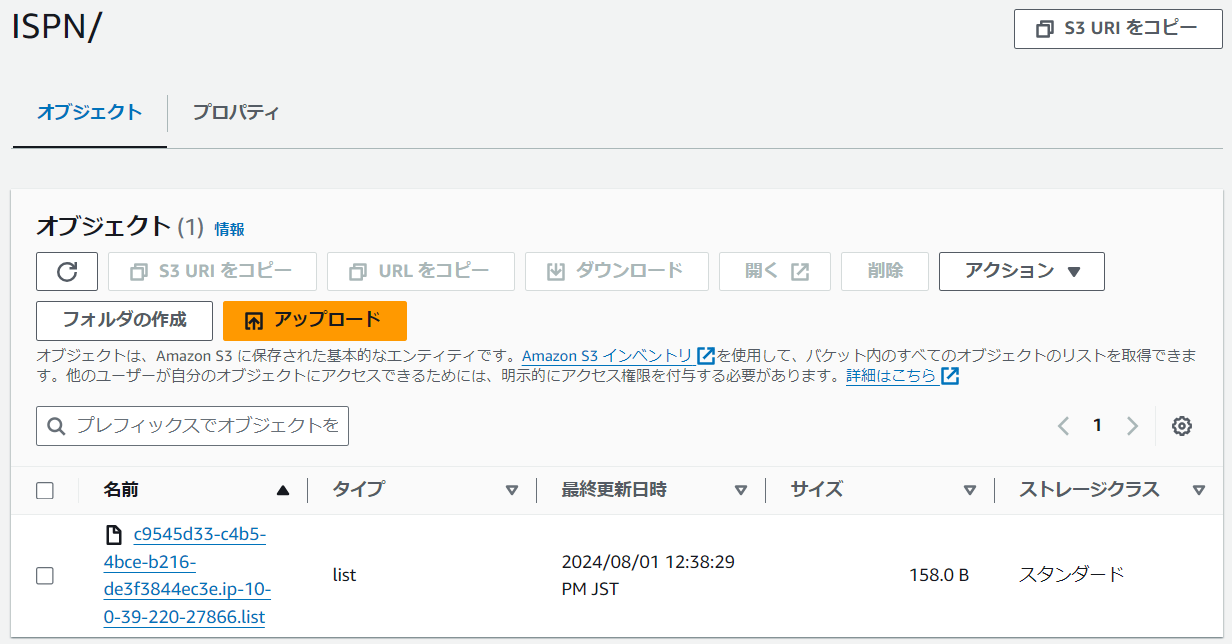Switch to the オブジェクト tab

pyautogui.click(x=90, y=112)
